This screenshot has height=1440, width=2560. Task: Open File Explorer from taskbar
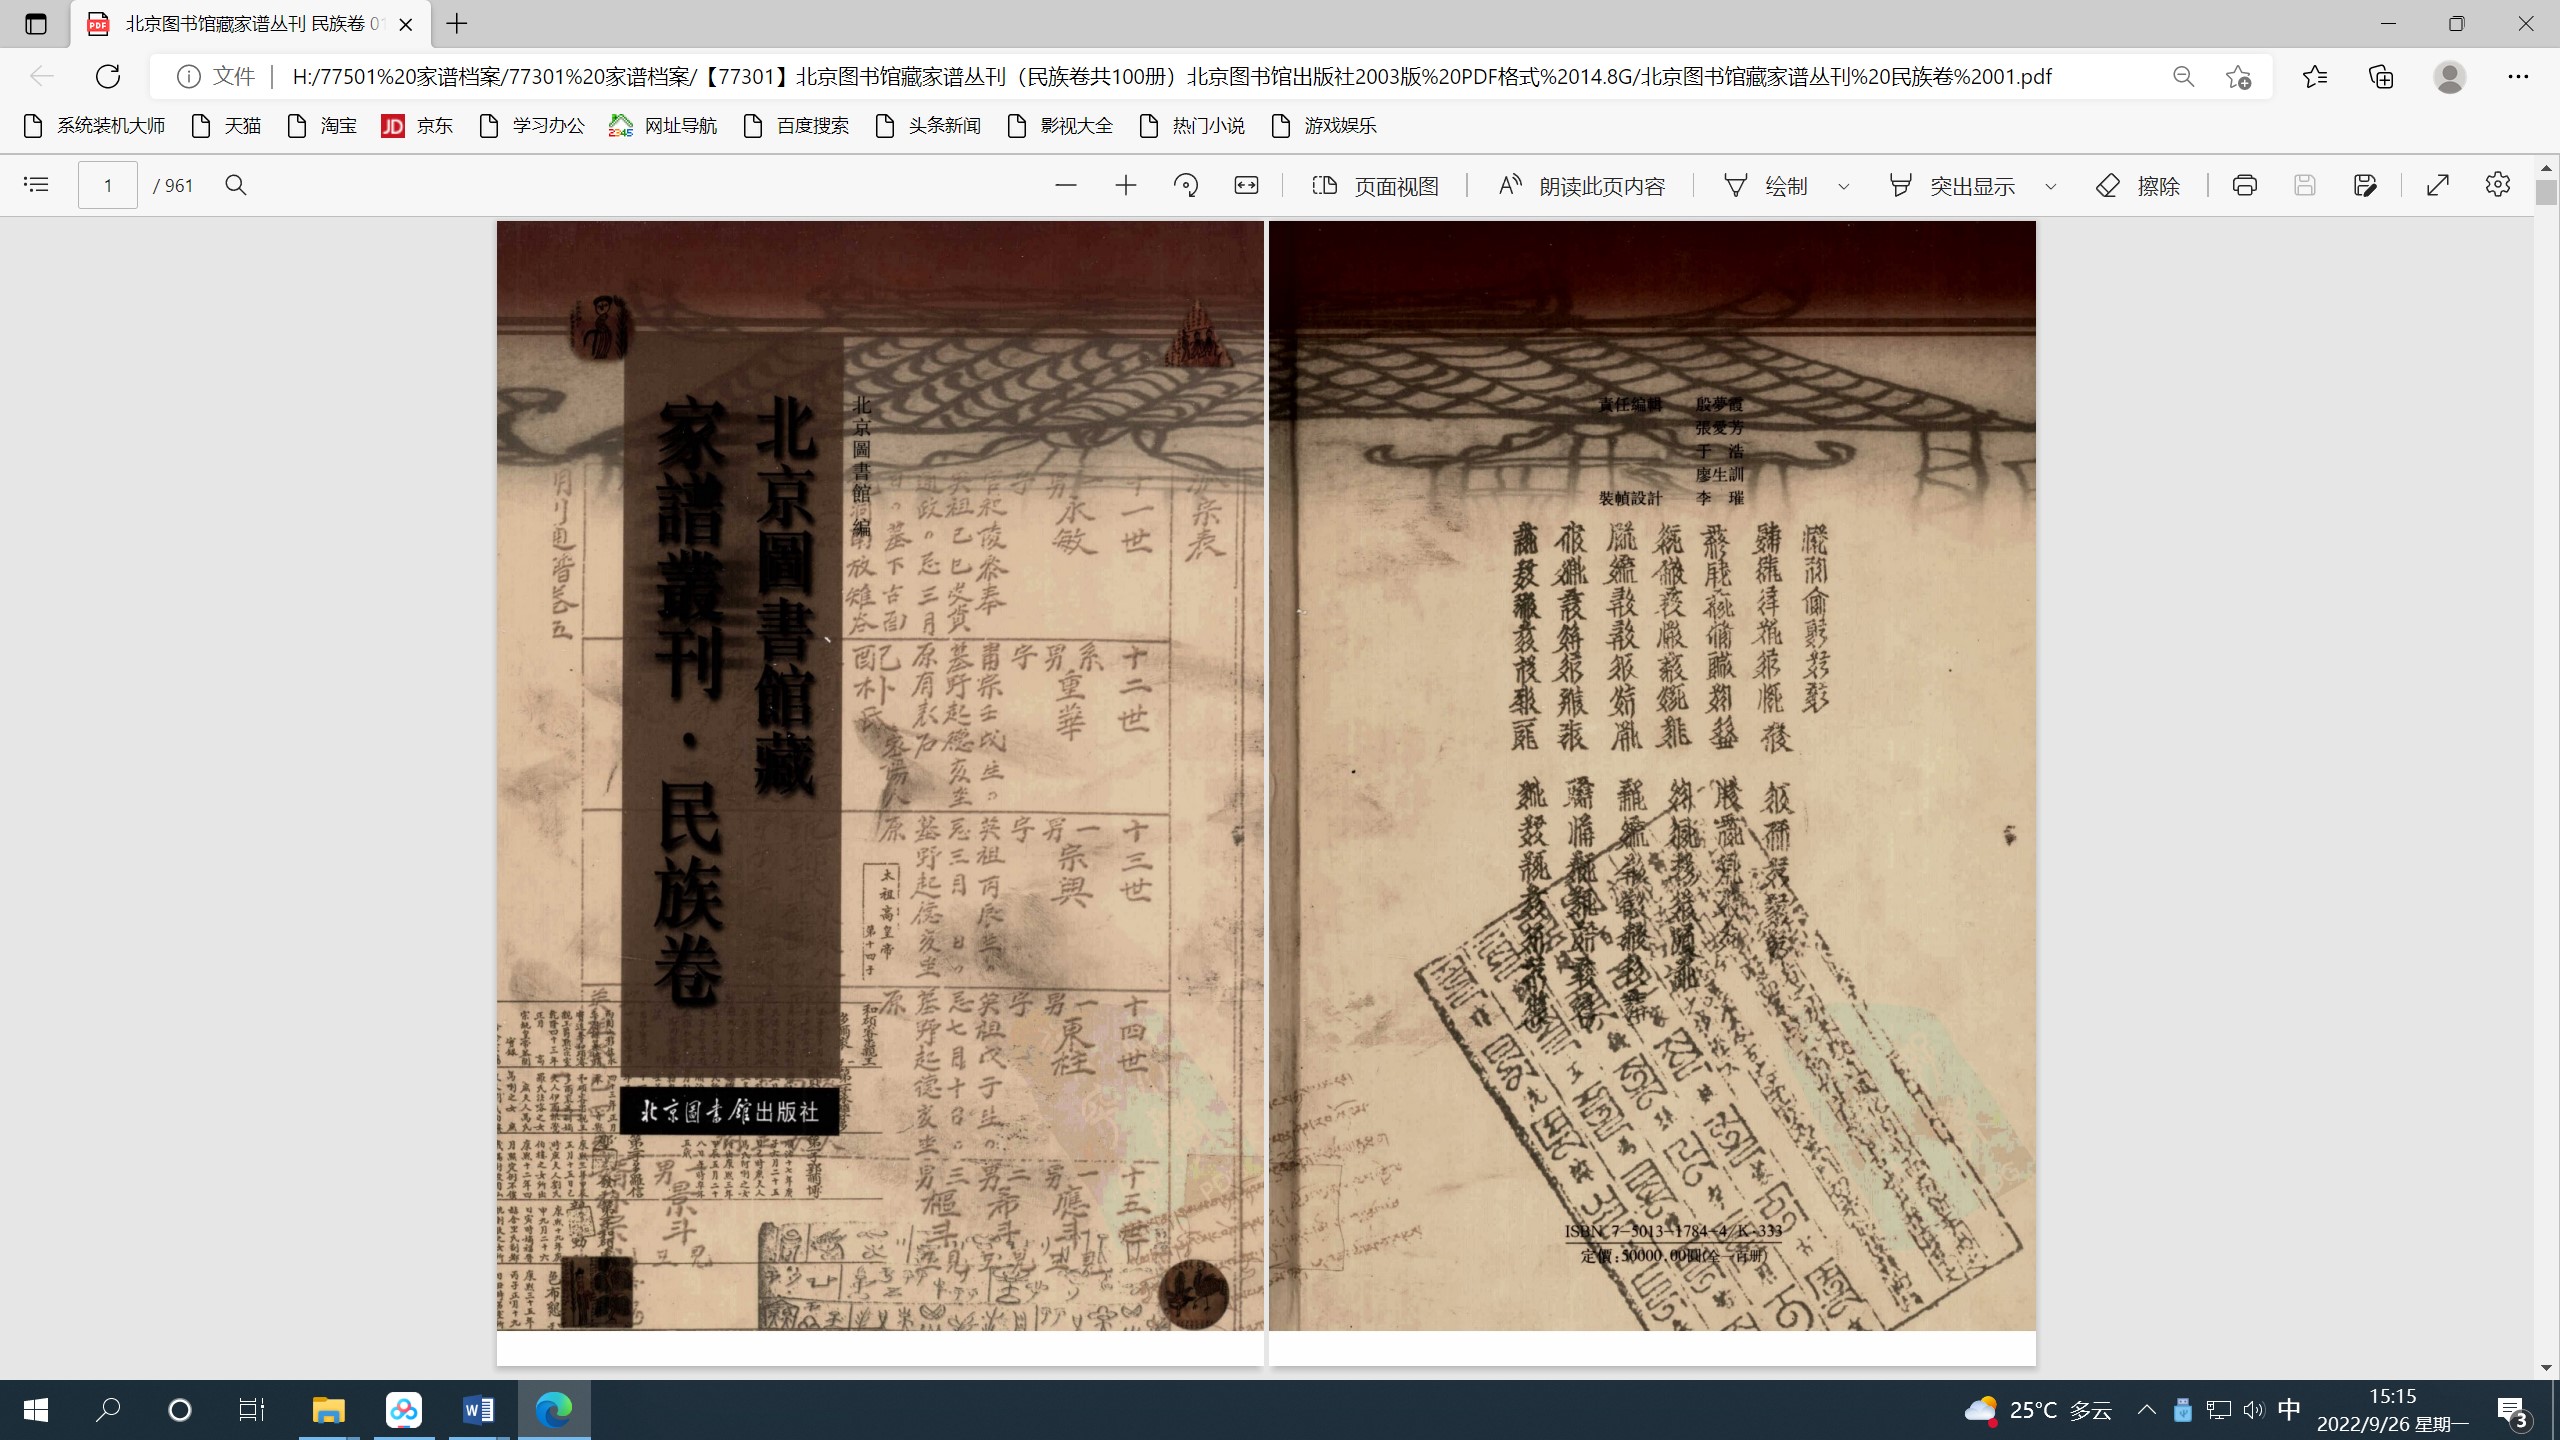(328, 1410)
